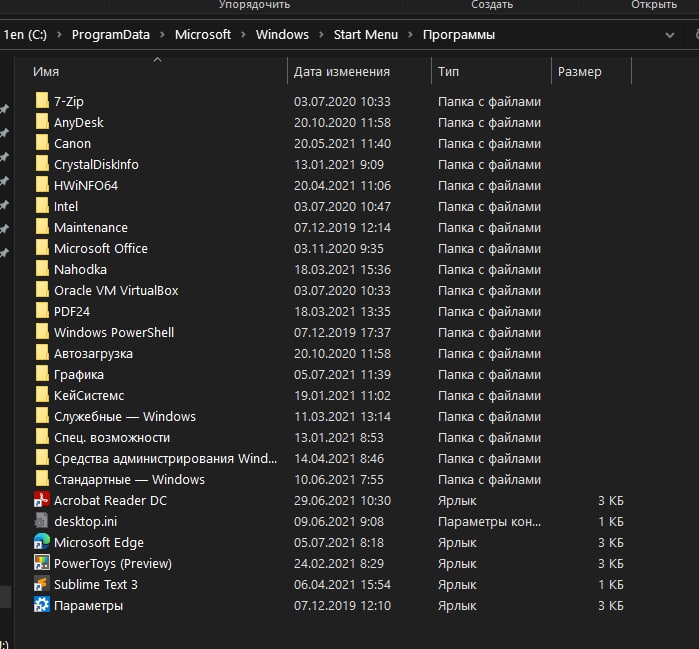
Task: Select Windows PowerShell folder icon
Action: 42,332
